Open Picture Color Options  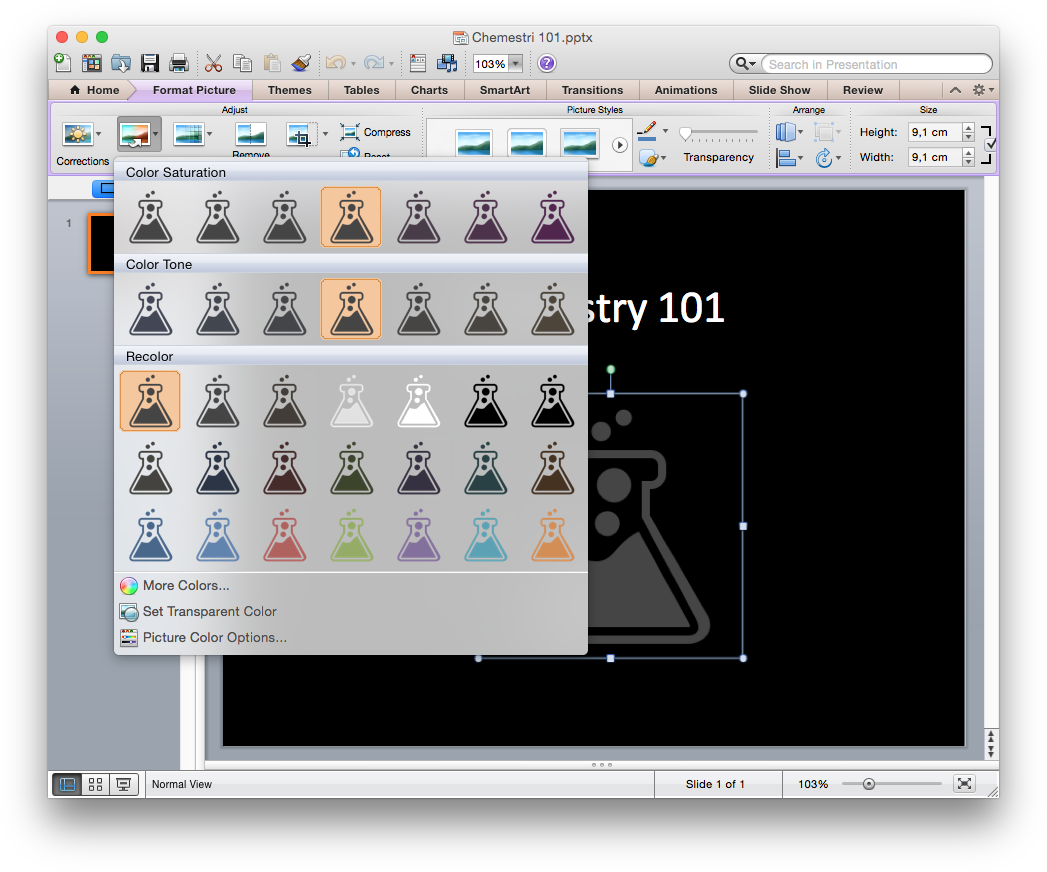coord(204,638)
